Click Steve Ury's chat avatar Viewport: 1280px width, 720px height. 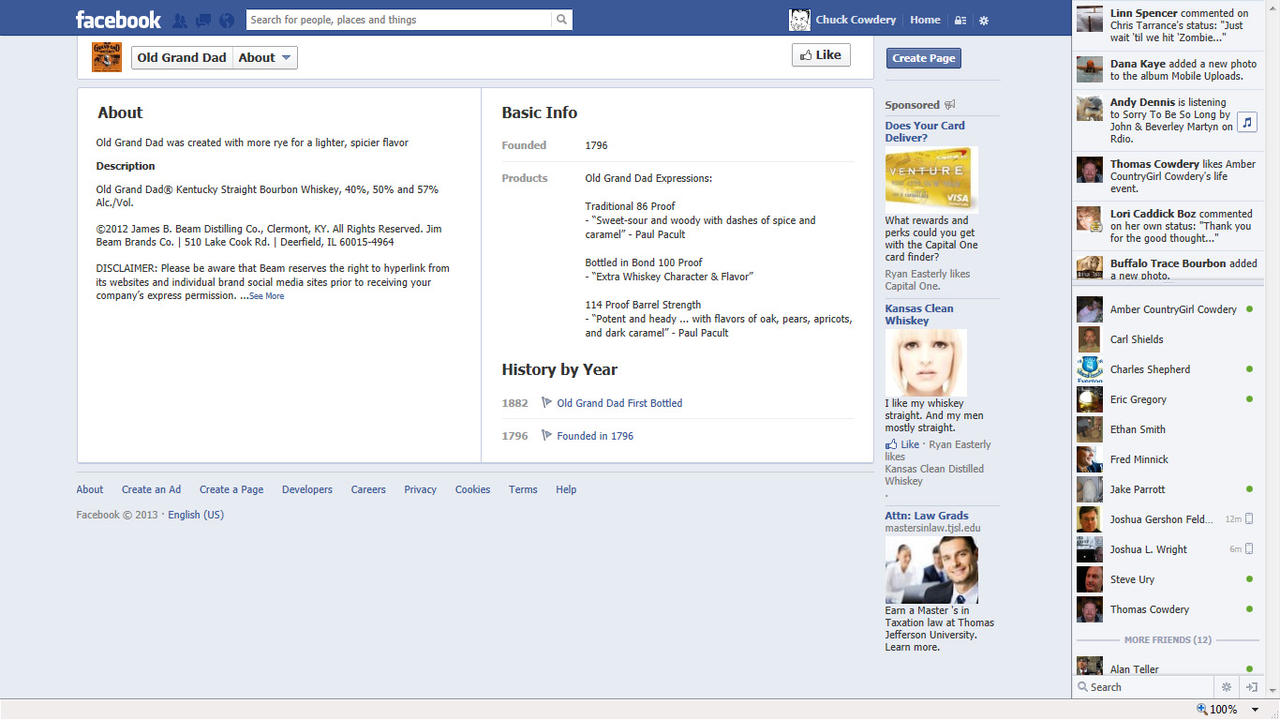click(x=1090, y=579)
